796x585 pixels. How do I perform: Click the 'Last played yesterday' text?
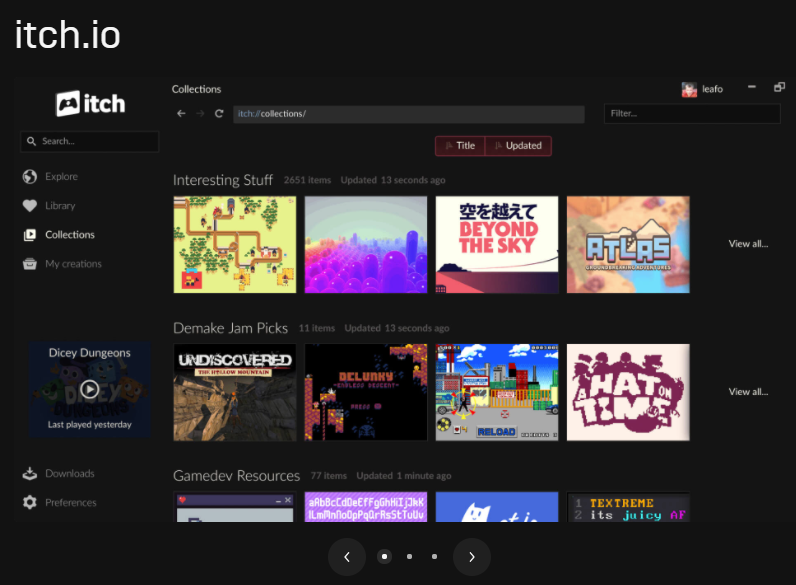click(x=90, y=425)
